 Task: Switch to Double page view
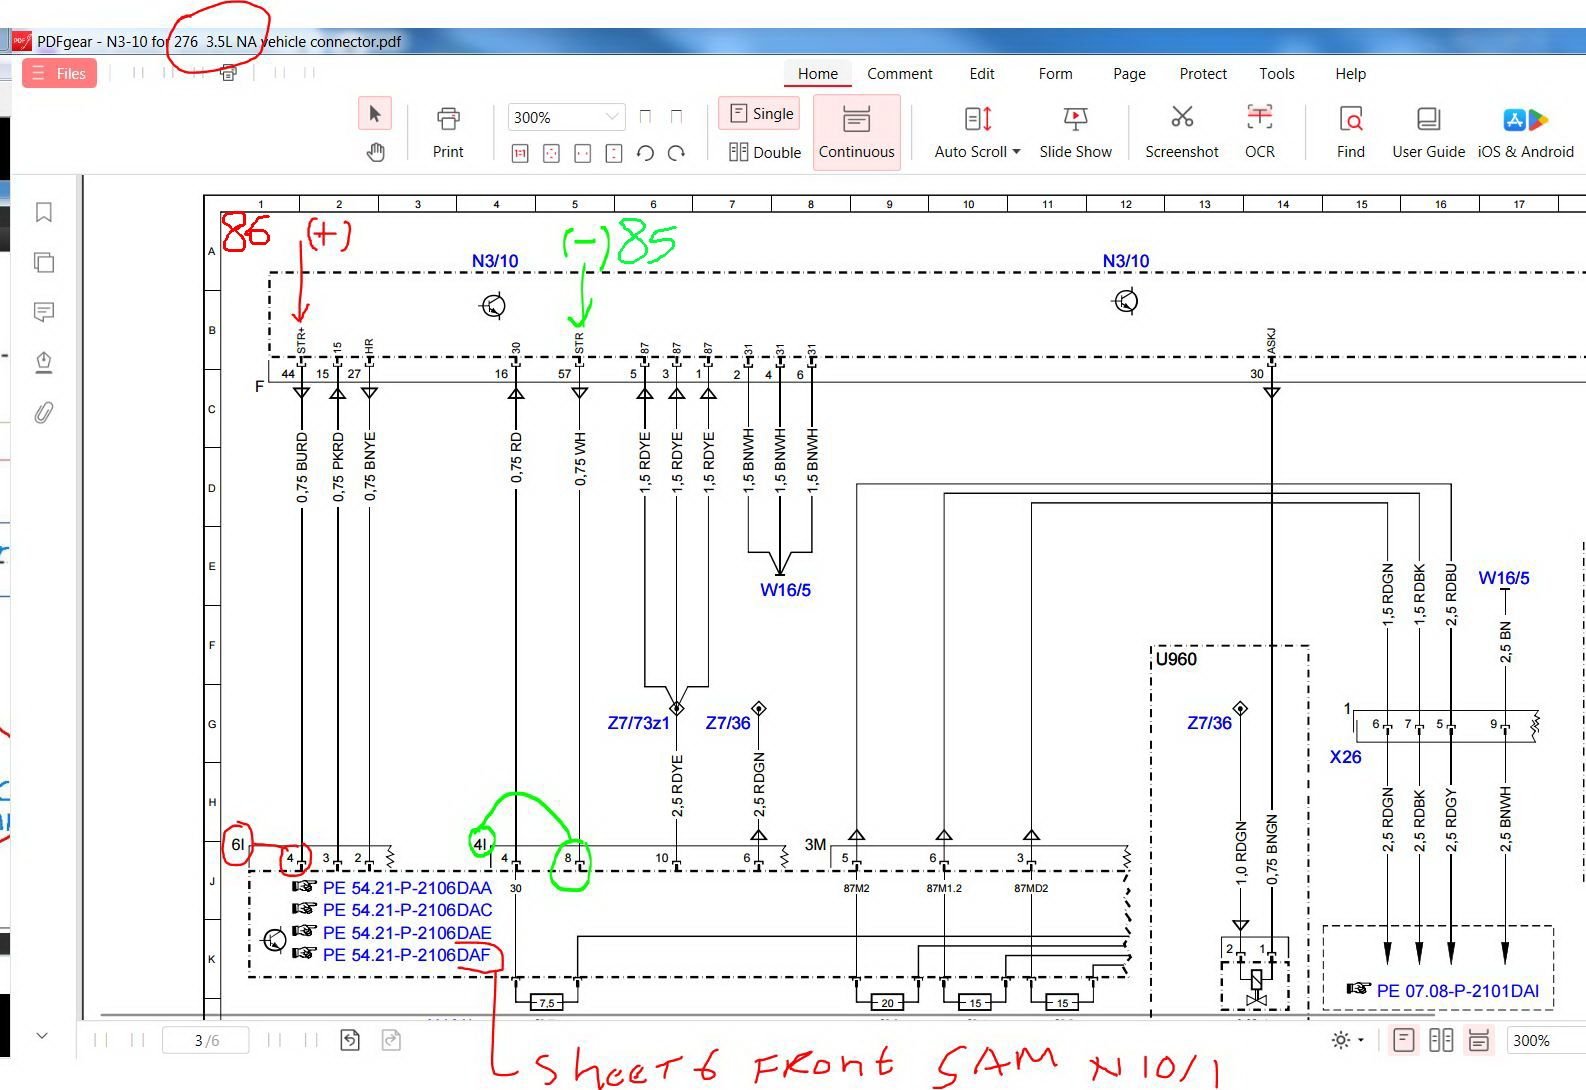click(765, 152)
